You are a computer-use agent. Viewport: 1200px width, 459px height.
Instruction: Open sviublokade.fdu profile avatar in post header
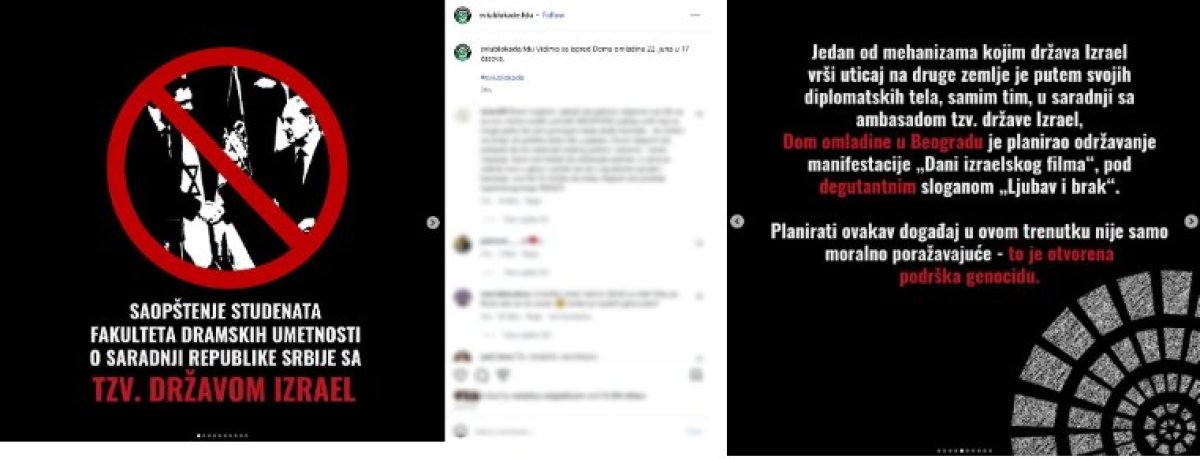462,15
